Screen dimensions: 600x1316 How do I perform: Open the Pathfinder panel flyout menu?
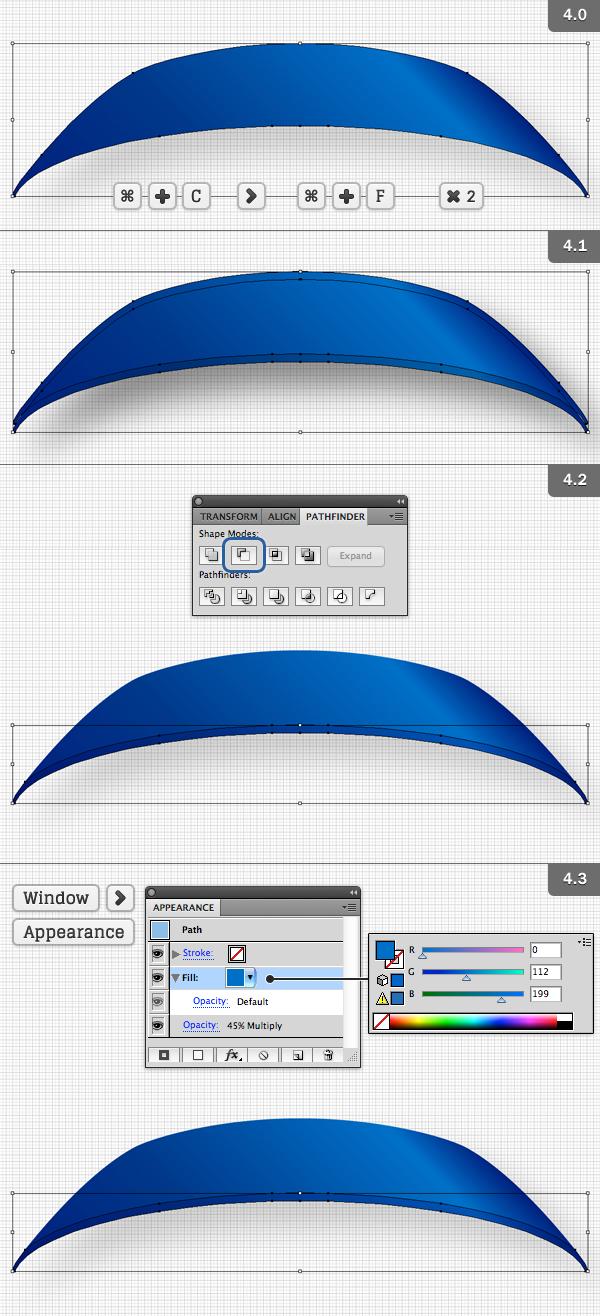tap(397, 517)
